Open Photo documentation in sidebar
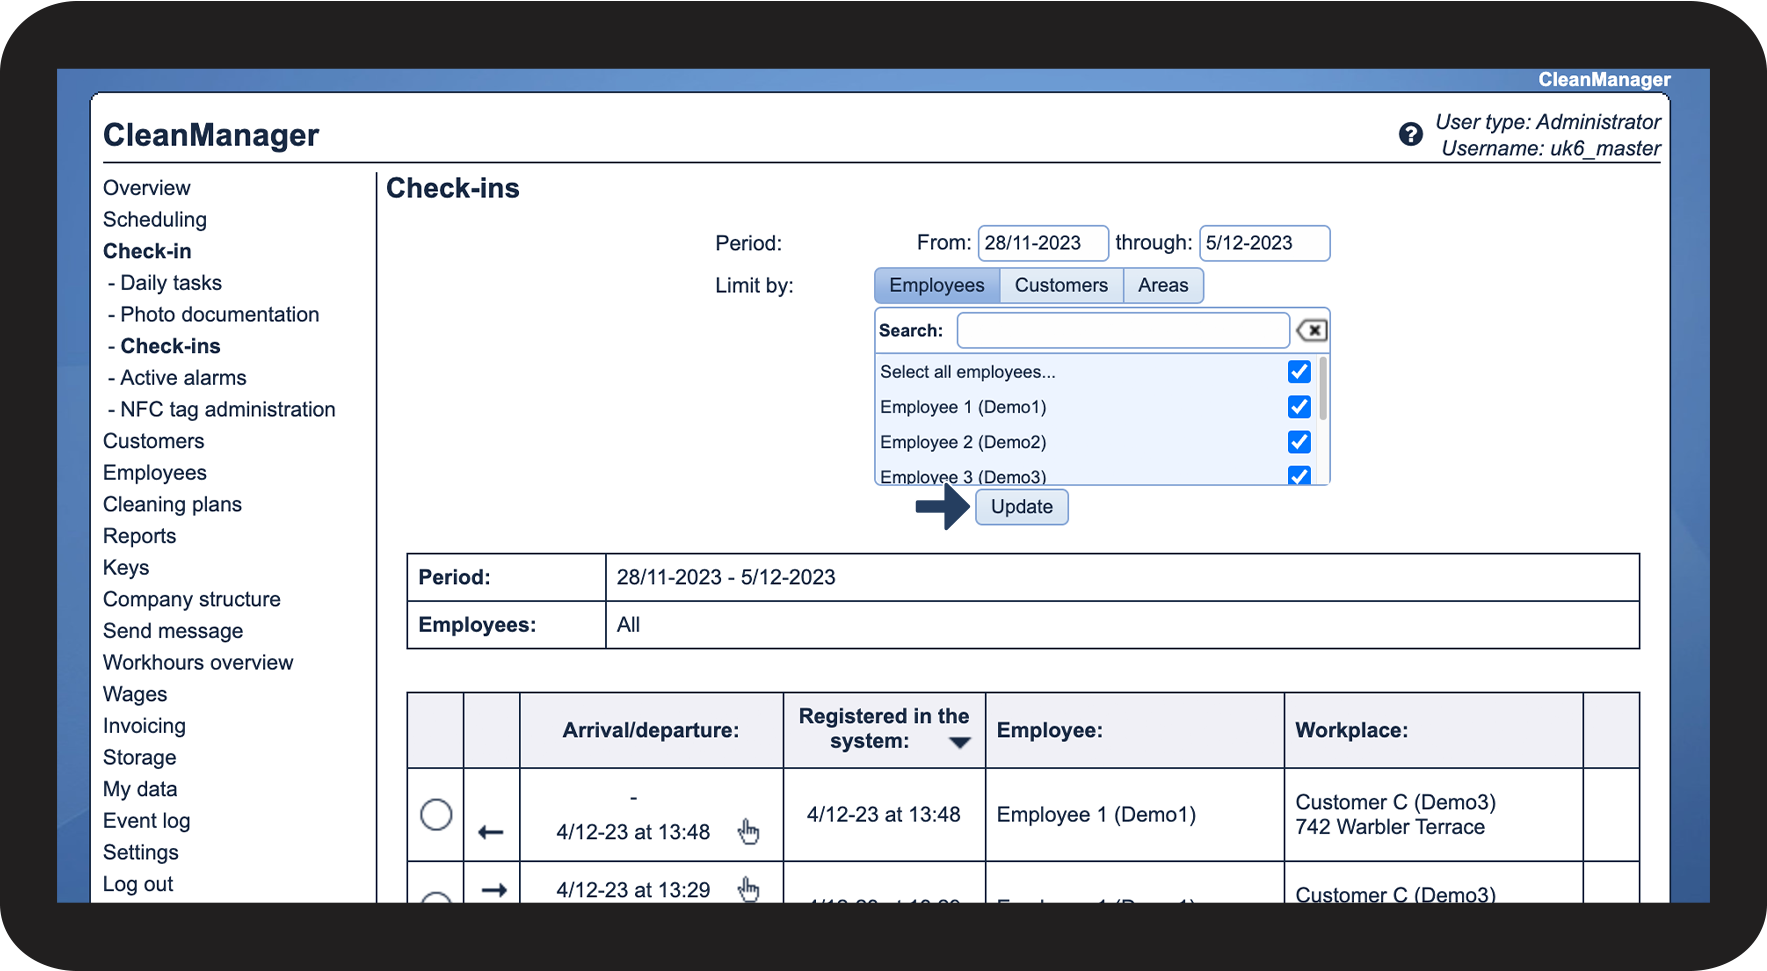Viewport: 1767px width, 971px height. click(219, 315)
